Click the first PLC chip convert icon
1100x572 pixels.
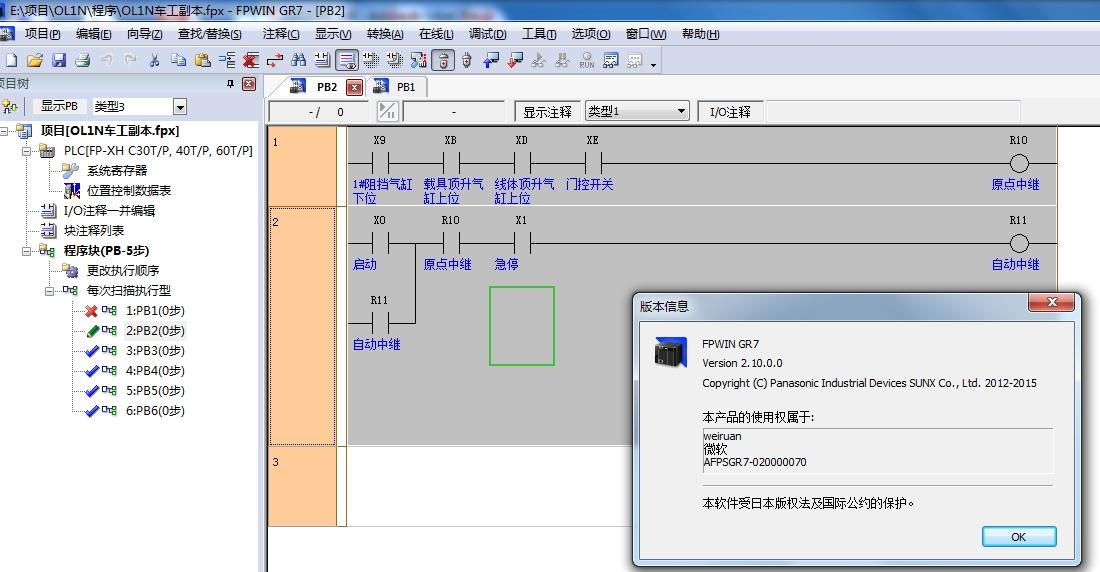pyautogui.click(x=370, y=60)
